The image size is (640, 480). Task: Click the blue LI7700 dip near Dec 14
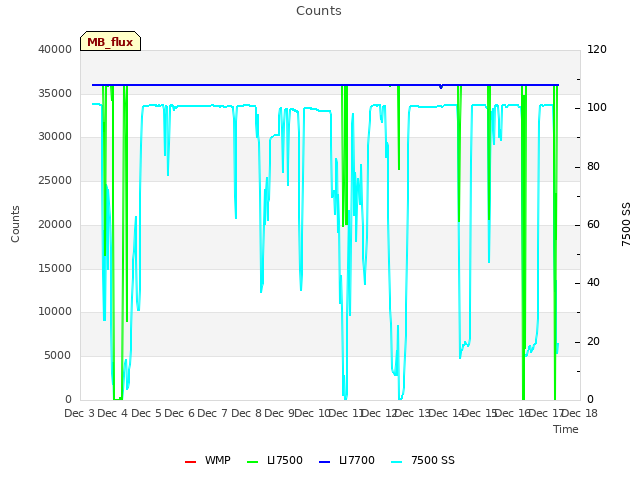pos(441,87)
